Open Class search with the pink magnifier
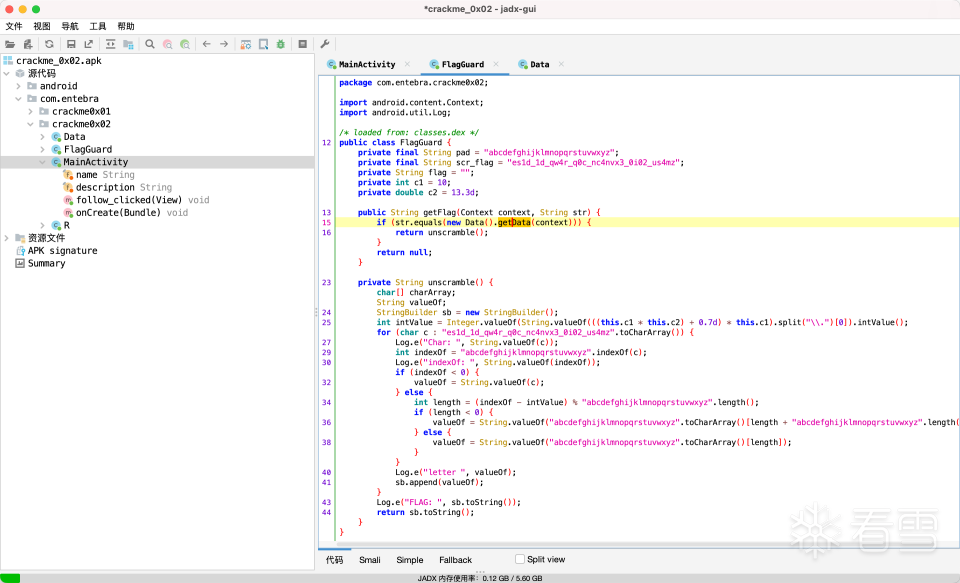 (x=167, y=44)
